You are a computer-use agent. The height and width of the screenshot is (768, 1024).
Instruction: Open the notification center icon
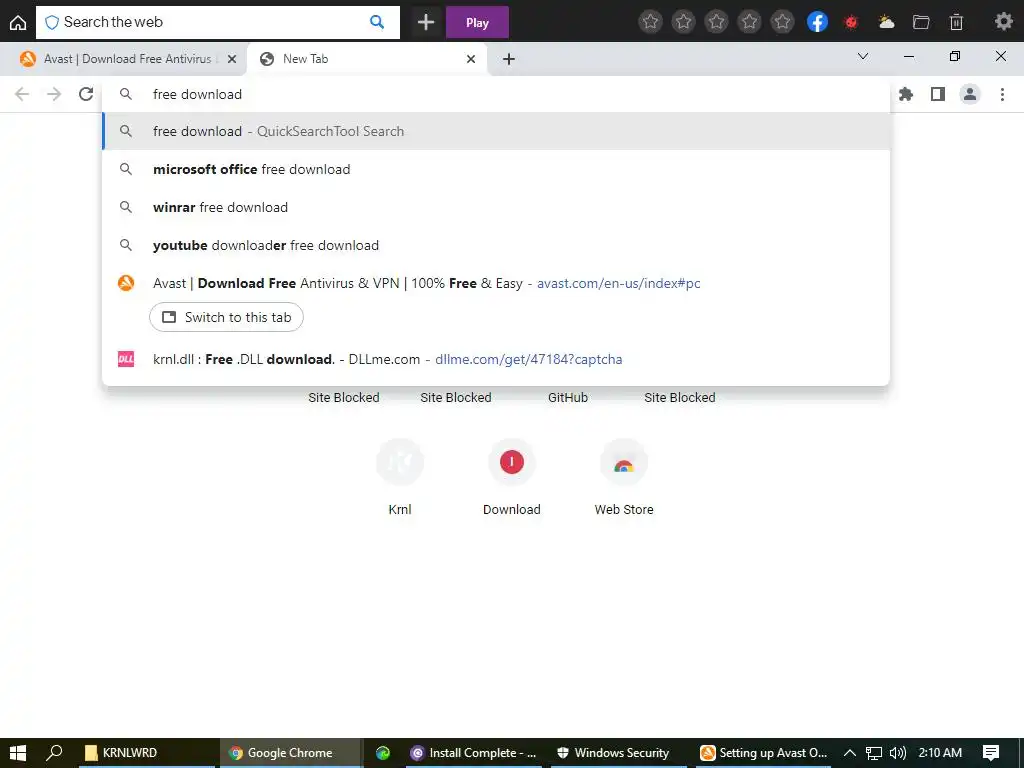pyautogui.click(x=991, y=753)
